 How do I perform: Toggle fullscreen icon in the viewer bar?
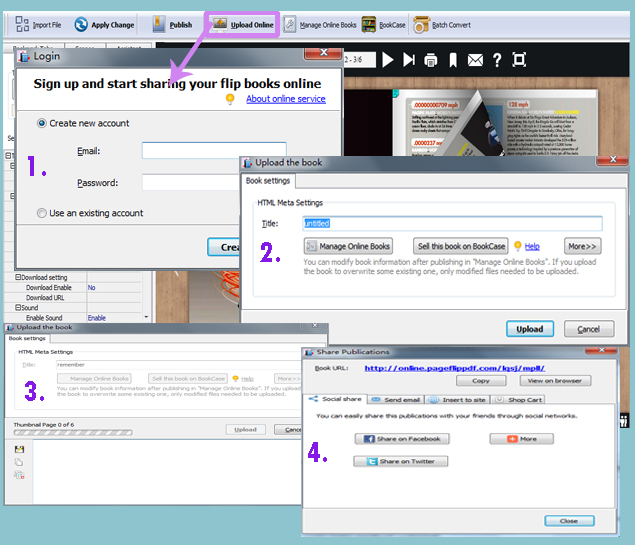click(x=519, y=60)
